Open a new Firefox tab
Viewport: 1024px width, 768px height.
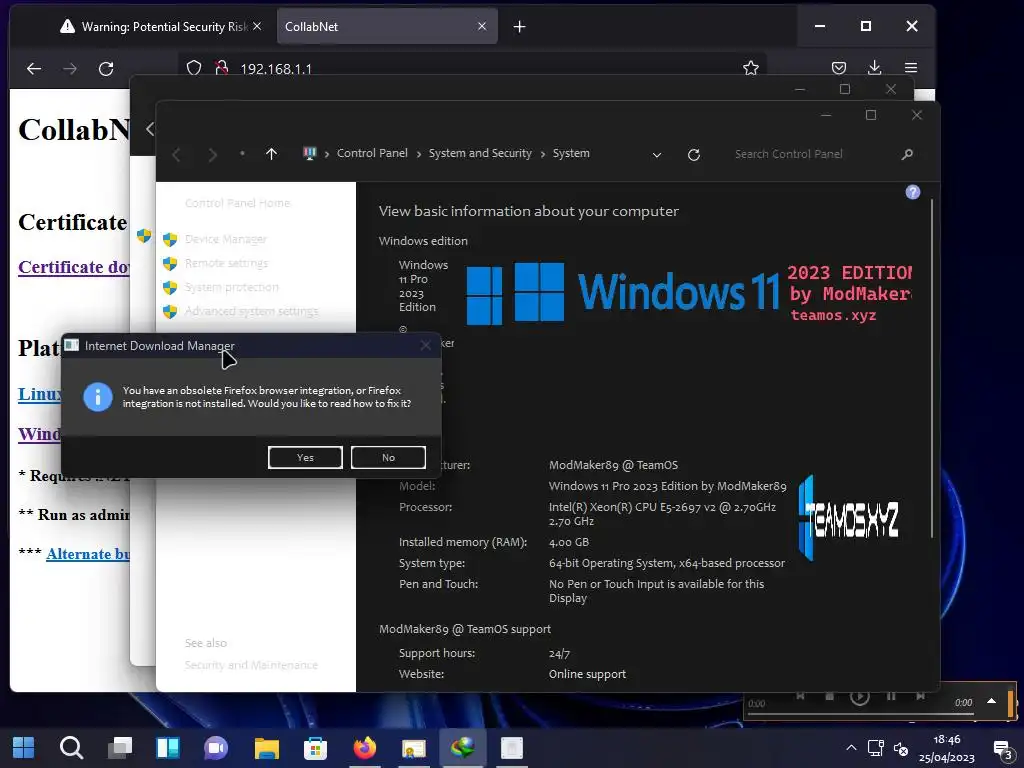[x=519, y=27]
